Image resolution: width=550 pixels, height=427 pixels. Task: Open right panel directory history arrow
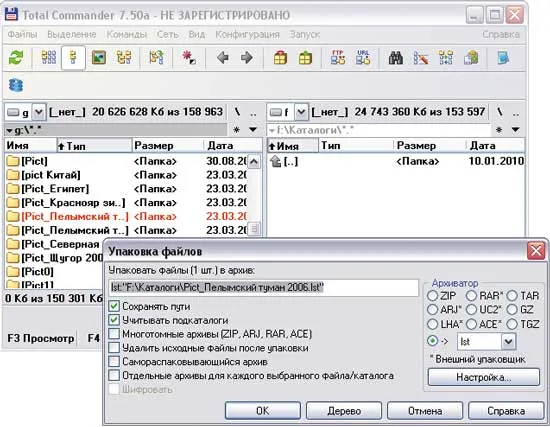click(515, 130)
